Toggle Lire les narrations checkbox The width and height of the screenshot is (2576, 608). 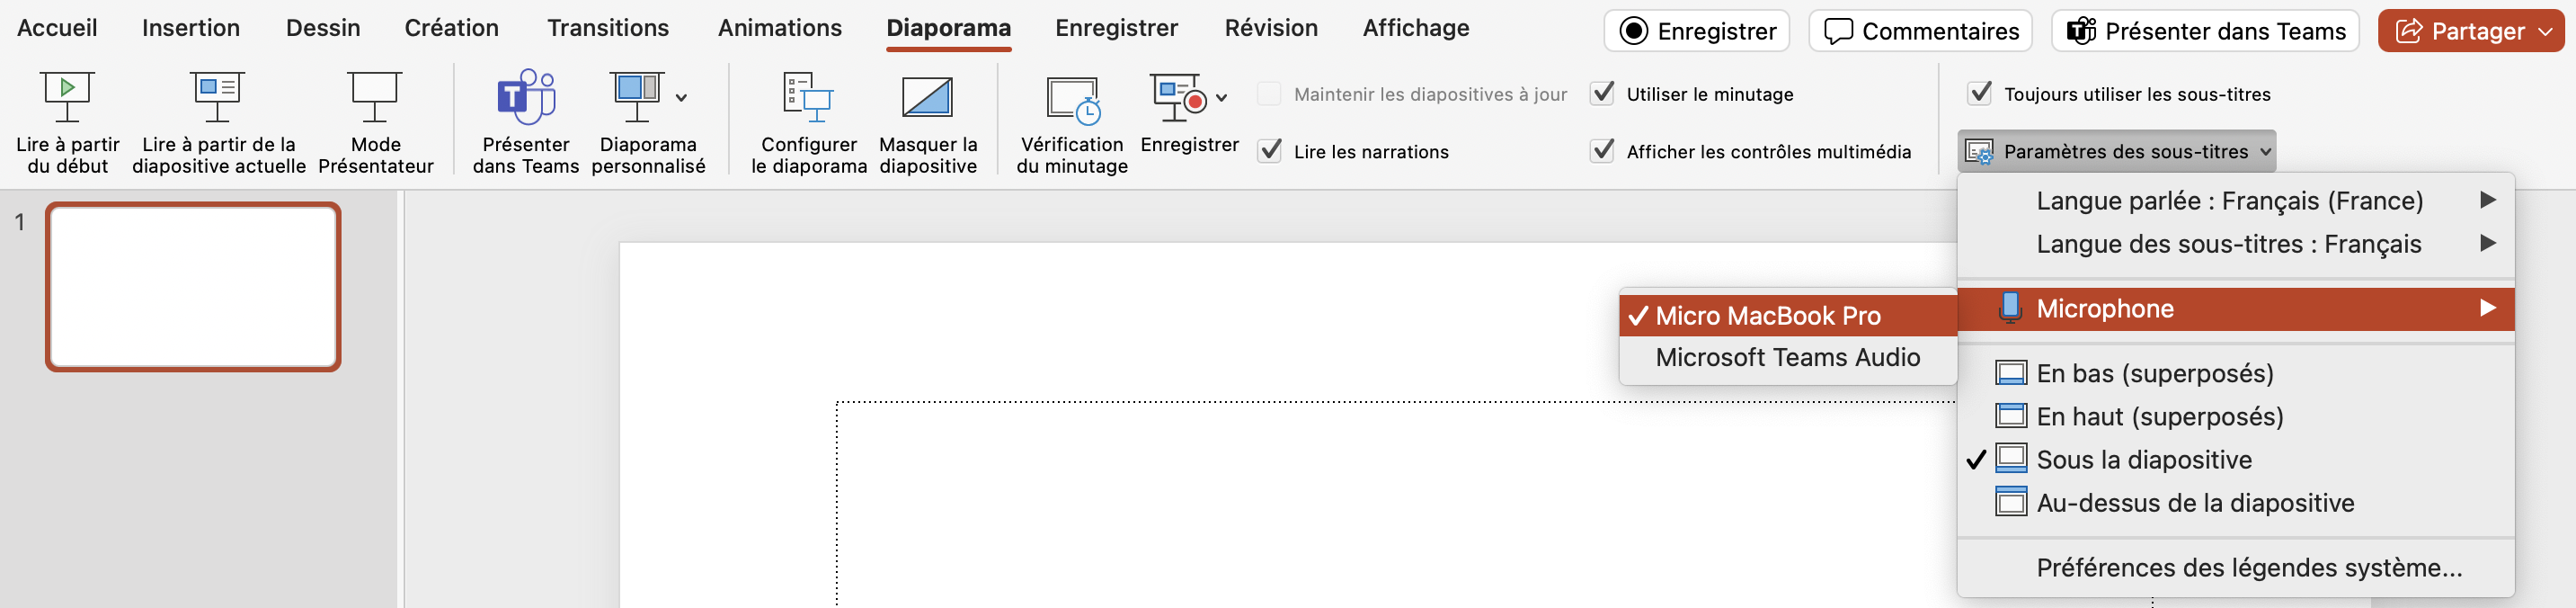click(1270, 151)
